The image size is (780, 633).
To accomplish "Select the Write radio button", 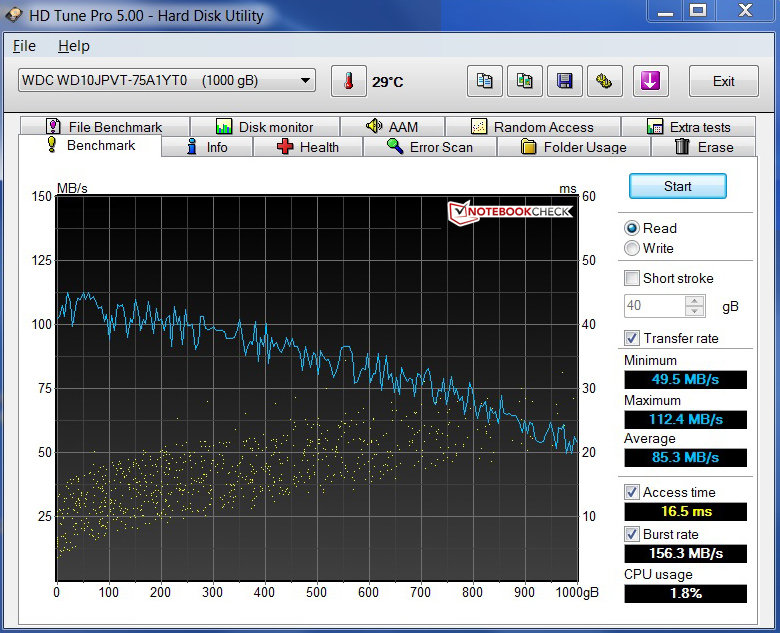I will pos(632,248).
